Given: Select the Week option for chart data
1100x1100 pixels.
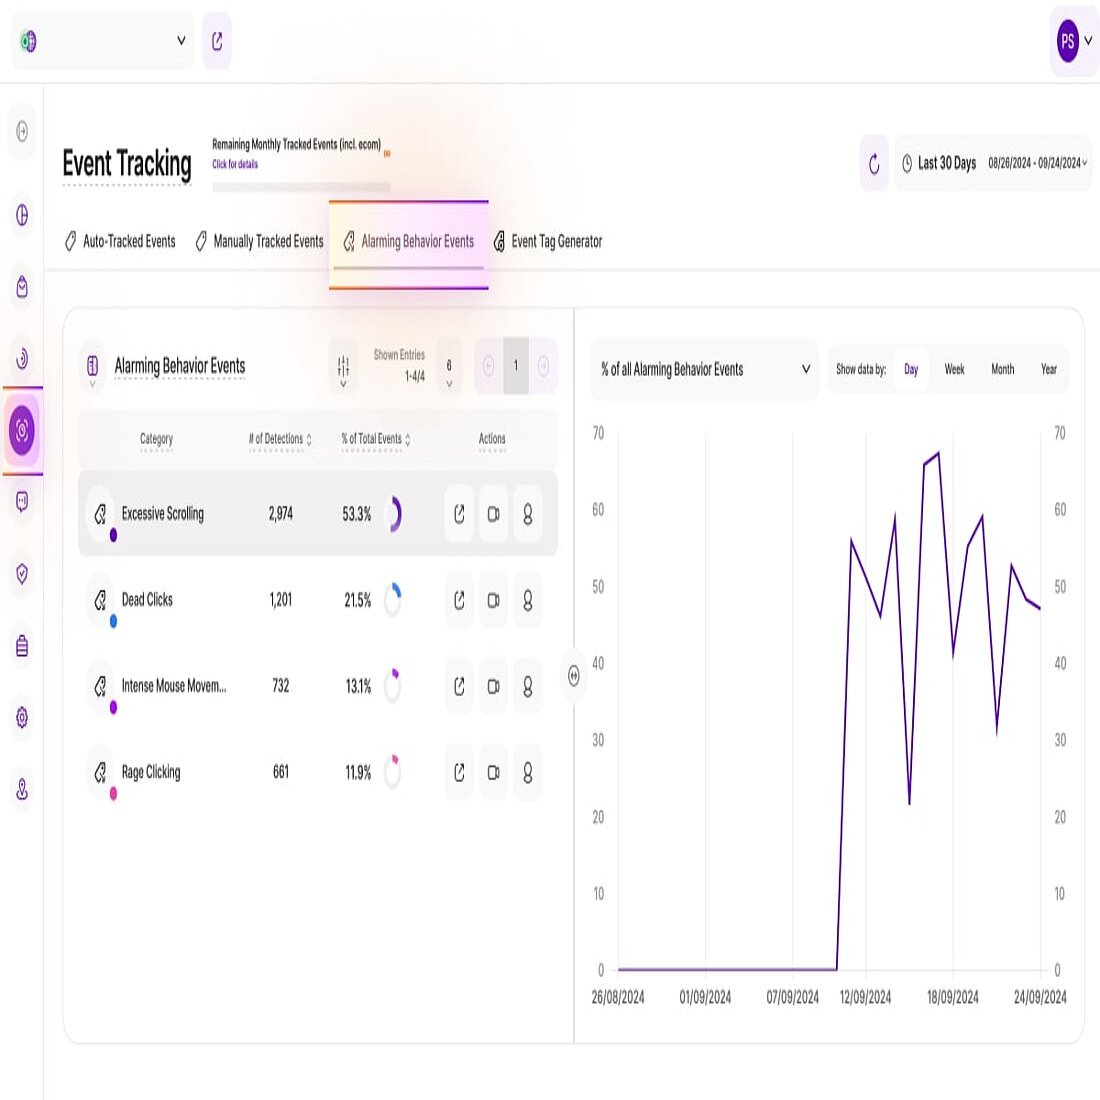Looking at the screenshot, I should point(954,369).
